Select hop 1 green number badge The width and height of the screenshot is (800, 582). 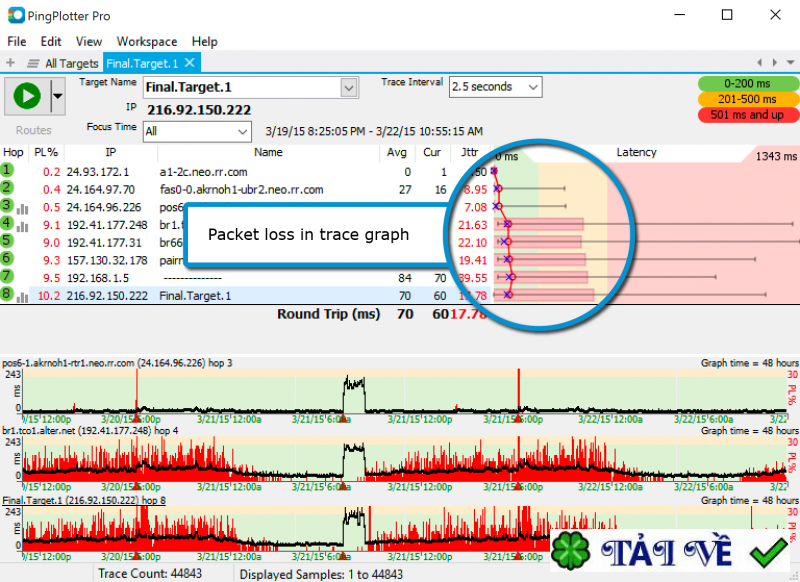pyautogui.click(x=5, y=169)
